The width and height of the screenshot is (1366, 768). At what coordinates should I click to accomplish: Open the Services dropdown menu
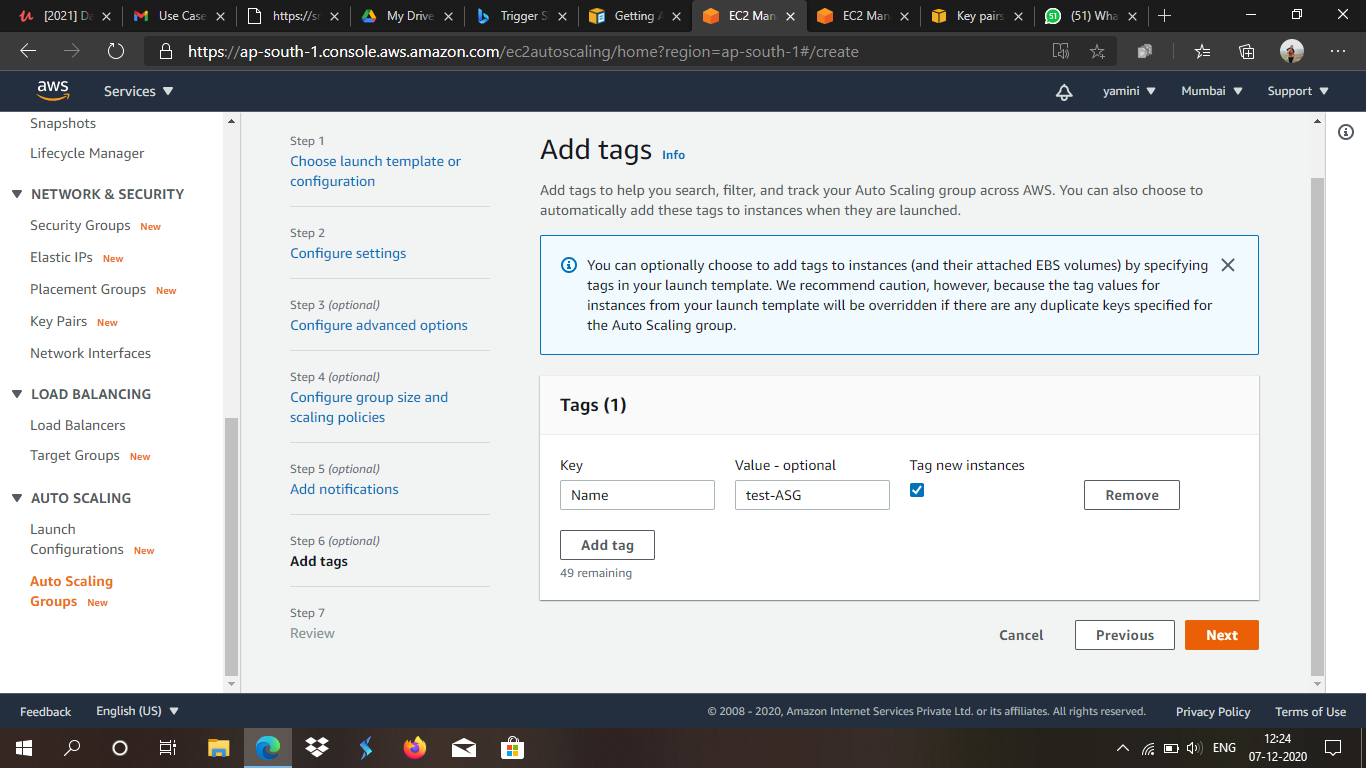(x=139, y=91)
